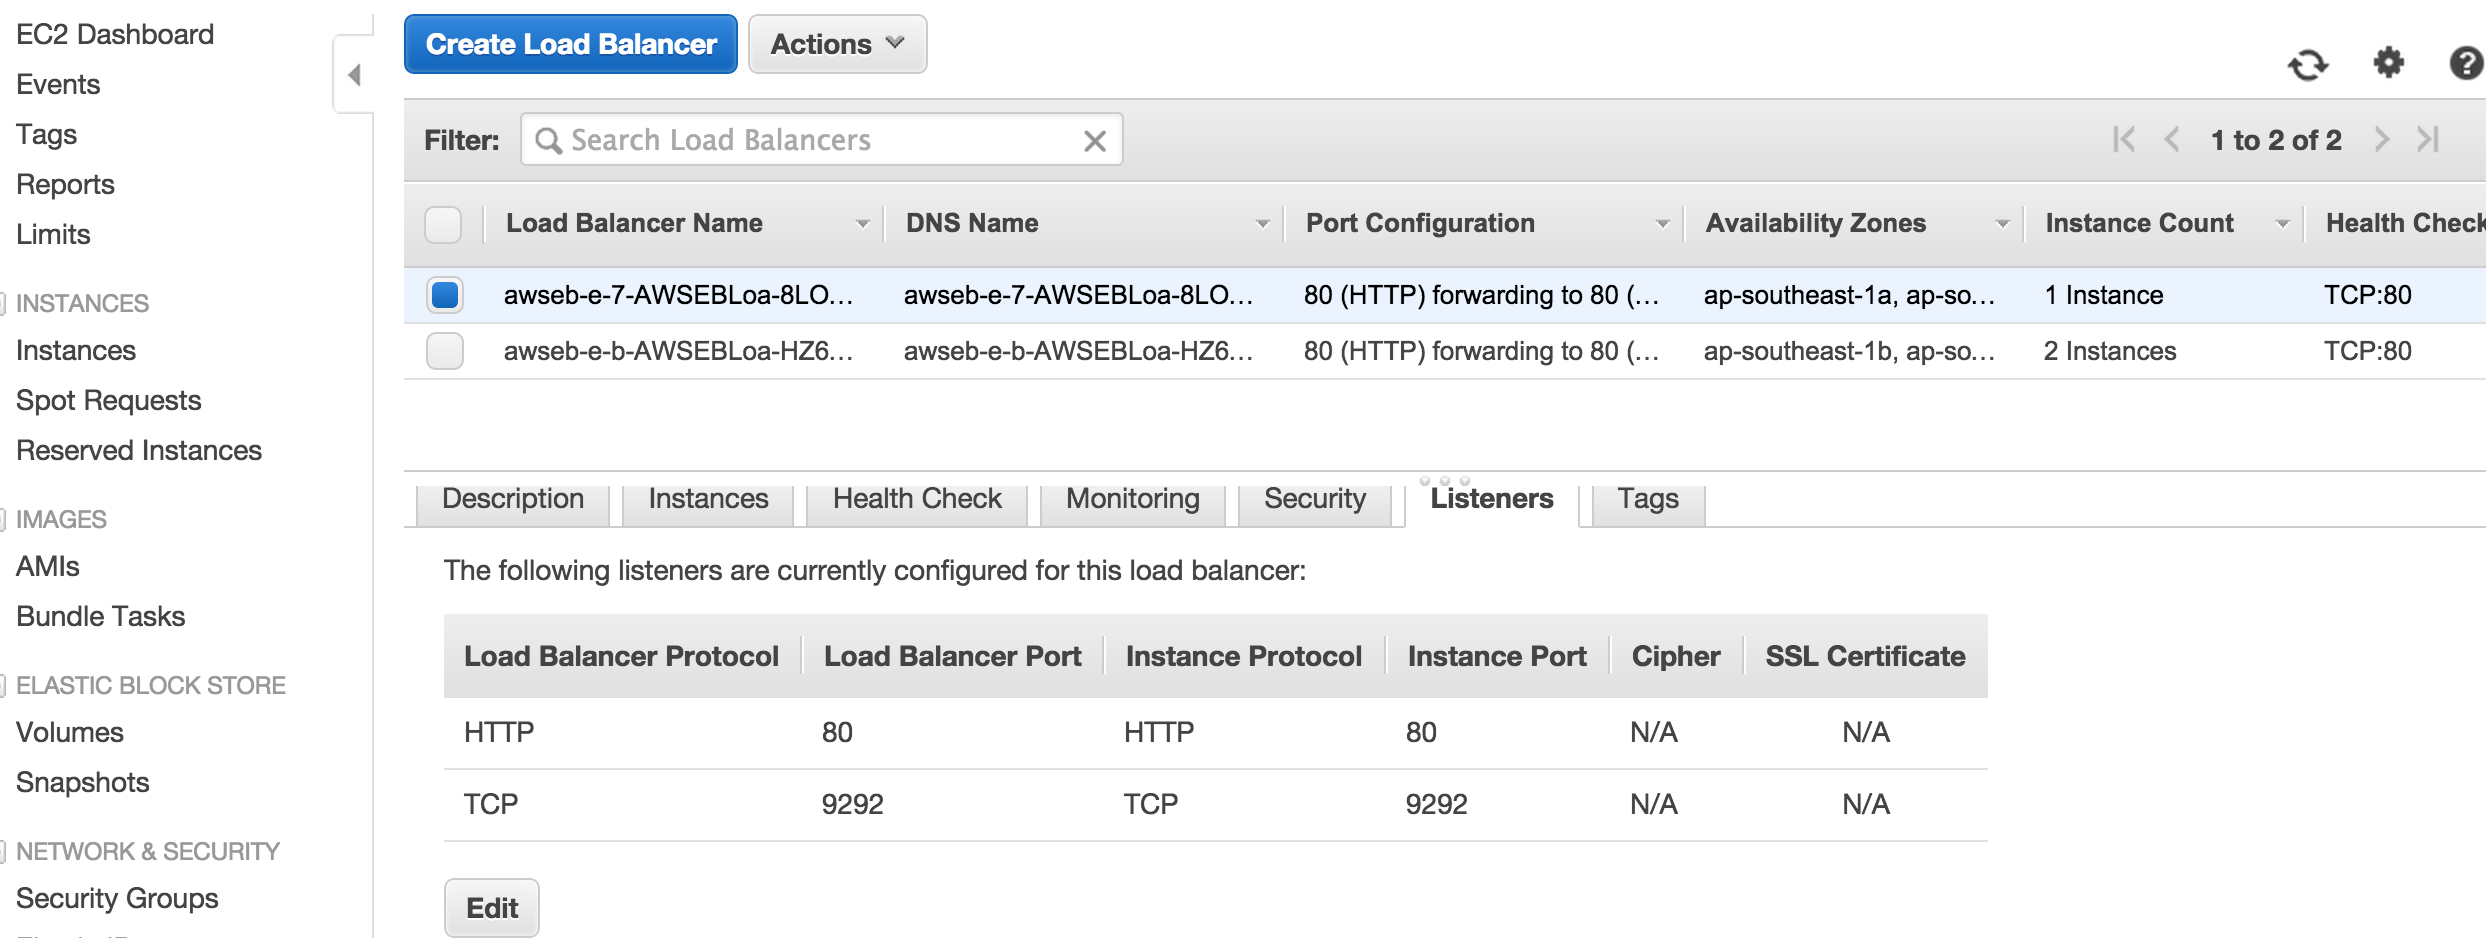Open Limits in sidebar
Viewport: 2490px width, 952px height.
click(53, 235)
